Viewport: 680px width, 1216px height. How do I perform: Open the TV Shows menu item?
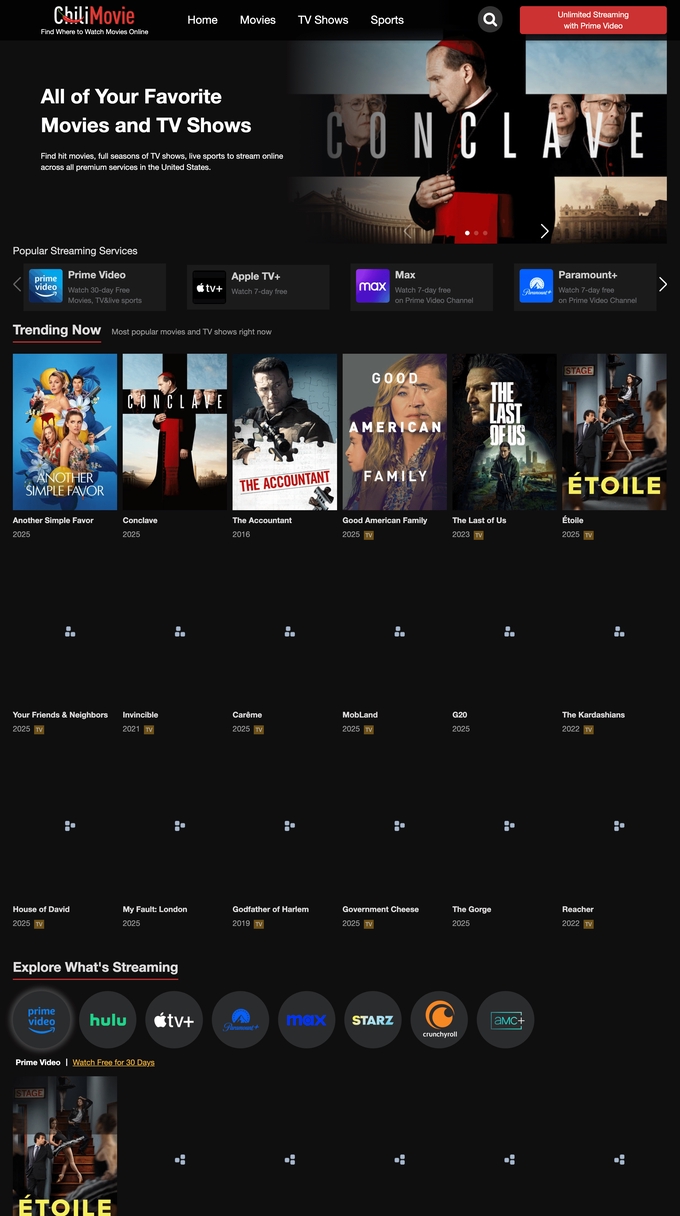point(323,20)
